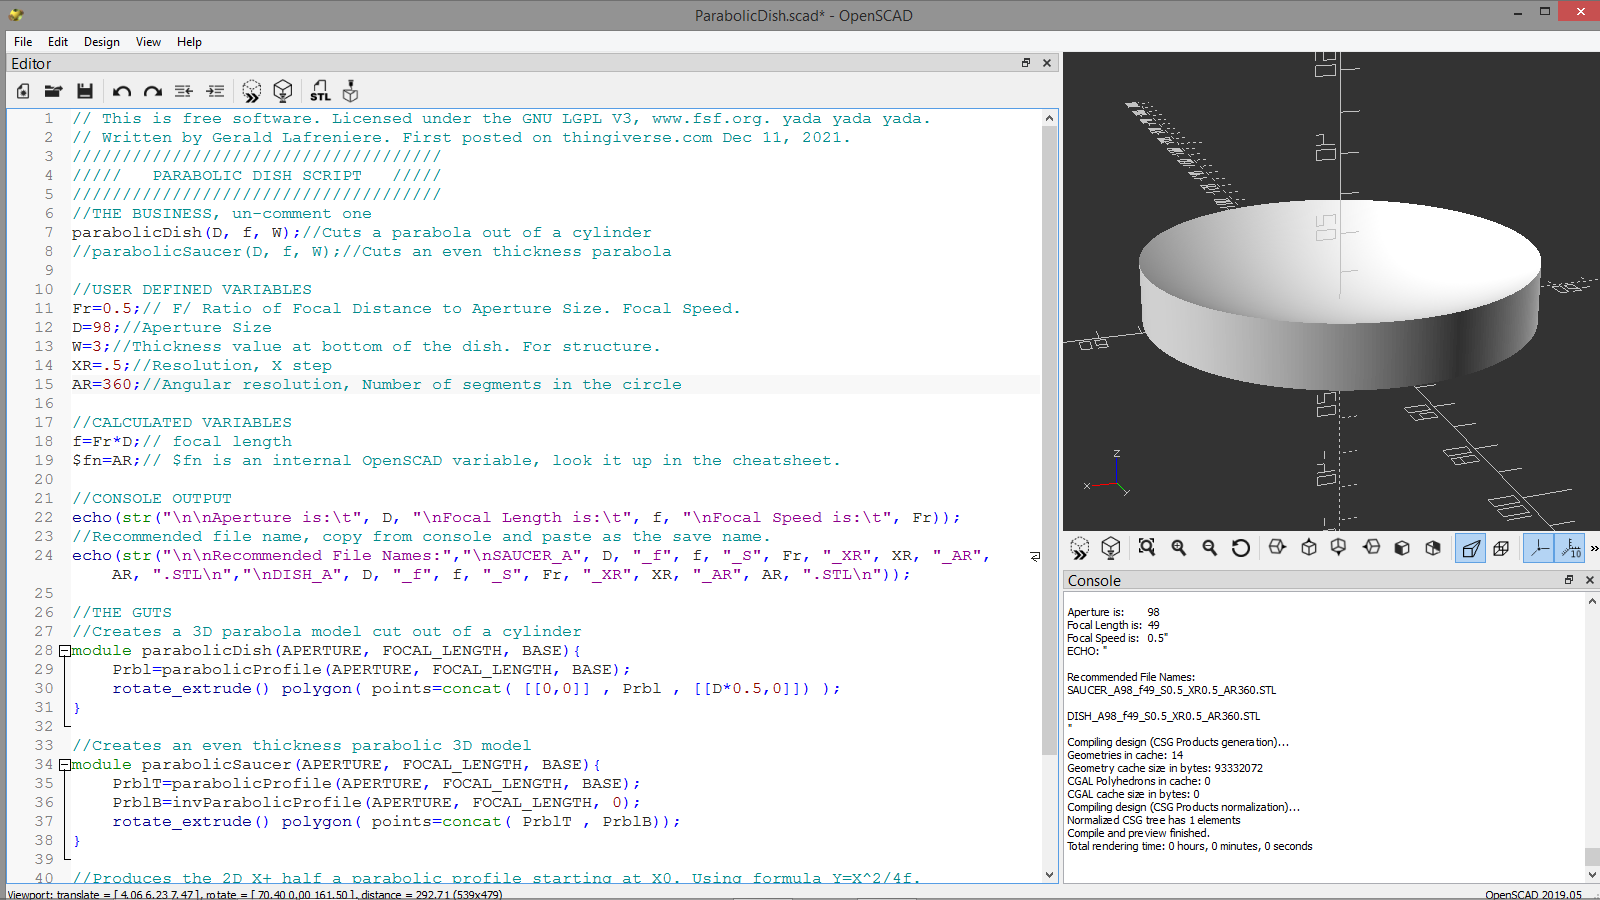
Task: Indent the selected code lines
Action: 215,91
